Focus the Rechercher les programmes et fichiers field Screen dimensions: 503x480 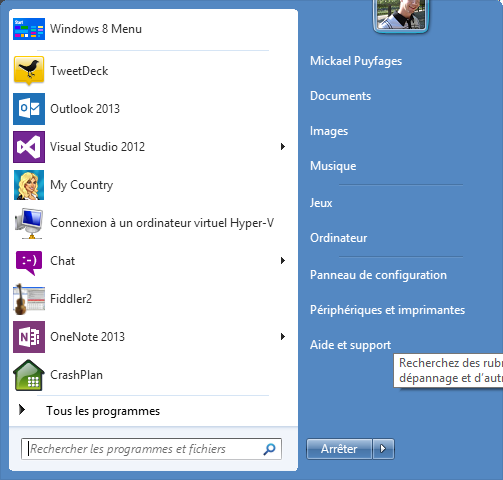pyautogui.click(x=151, y=449)
